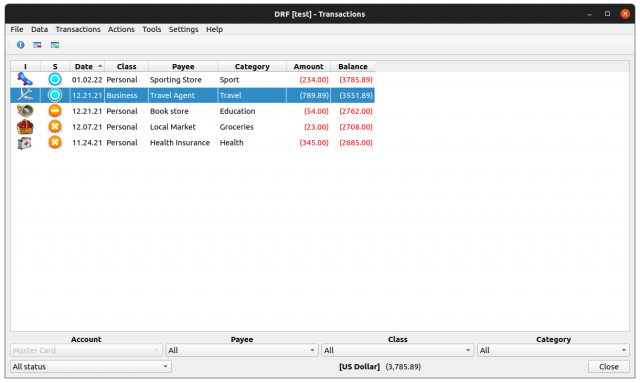
Task: Click the green-arrow card toolbar icon
Action: [55, 45]
